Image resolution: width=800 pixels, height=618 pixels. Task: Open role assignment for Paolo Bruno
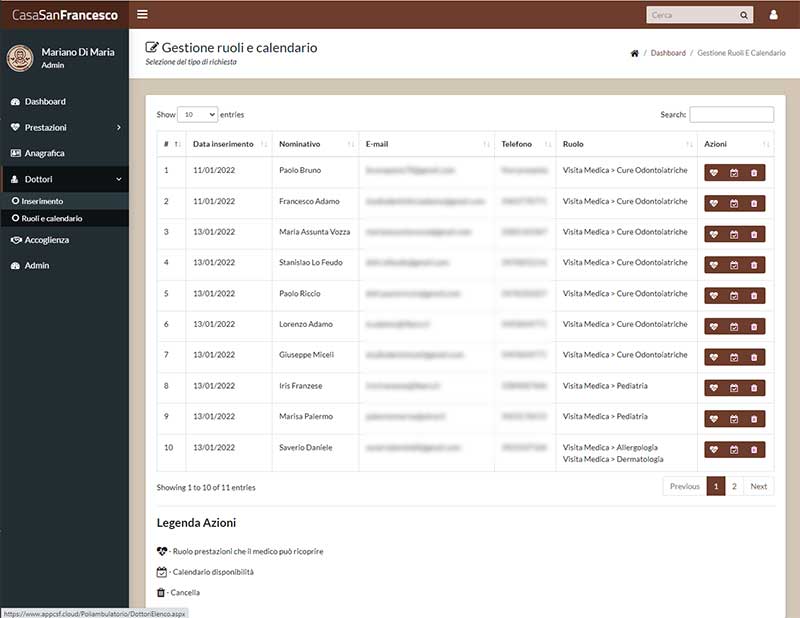click(x=714, y=173)
